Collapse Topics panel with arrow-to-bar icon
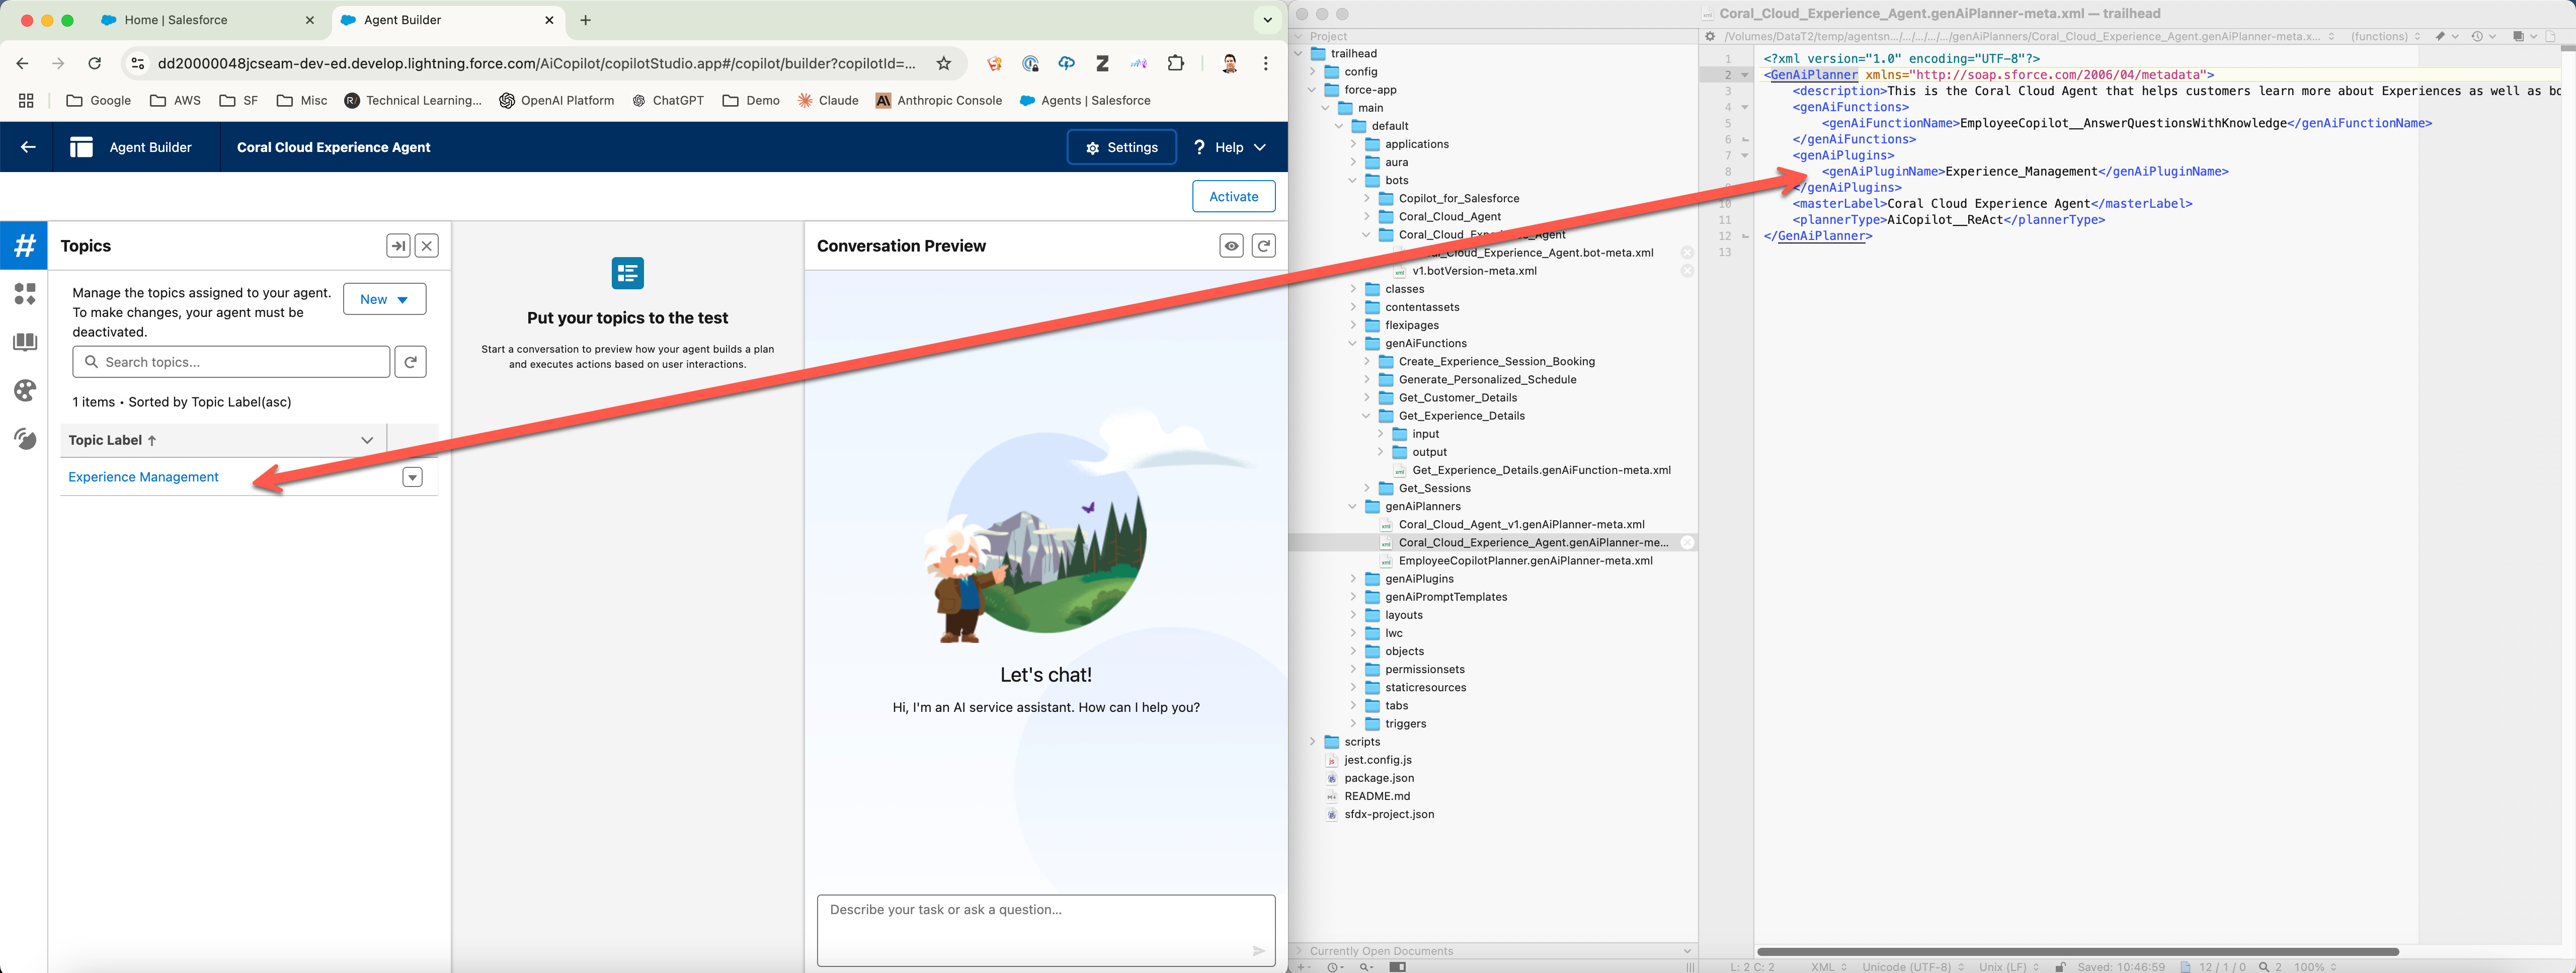 pos(398,246)
